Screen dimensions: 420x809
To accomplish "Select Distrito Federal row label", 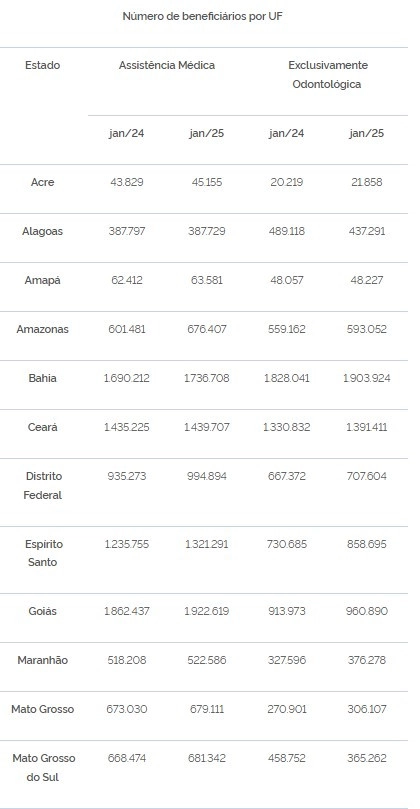I will pos(42,486).
